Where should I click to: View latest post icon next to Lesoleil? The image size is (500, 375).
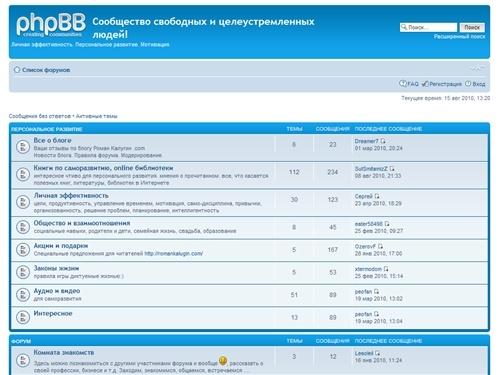click(377, 353)
